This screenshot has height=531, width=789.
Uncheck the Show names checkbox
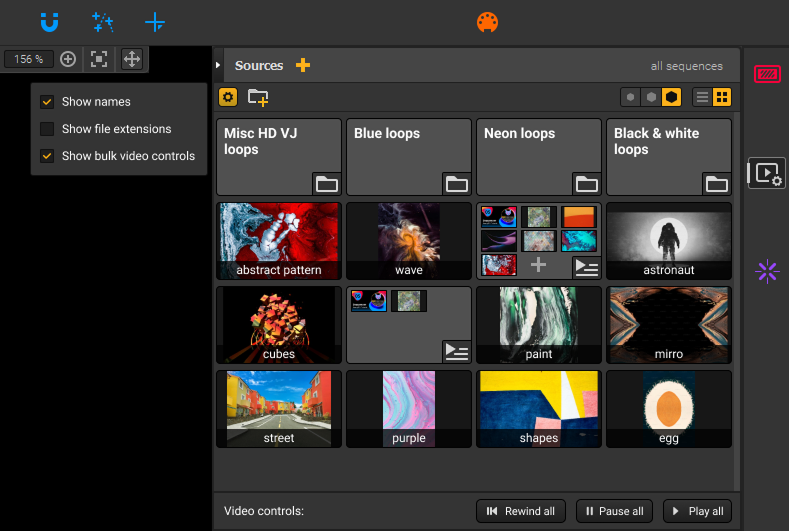point(47,102)
